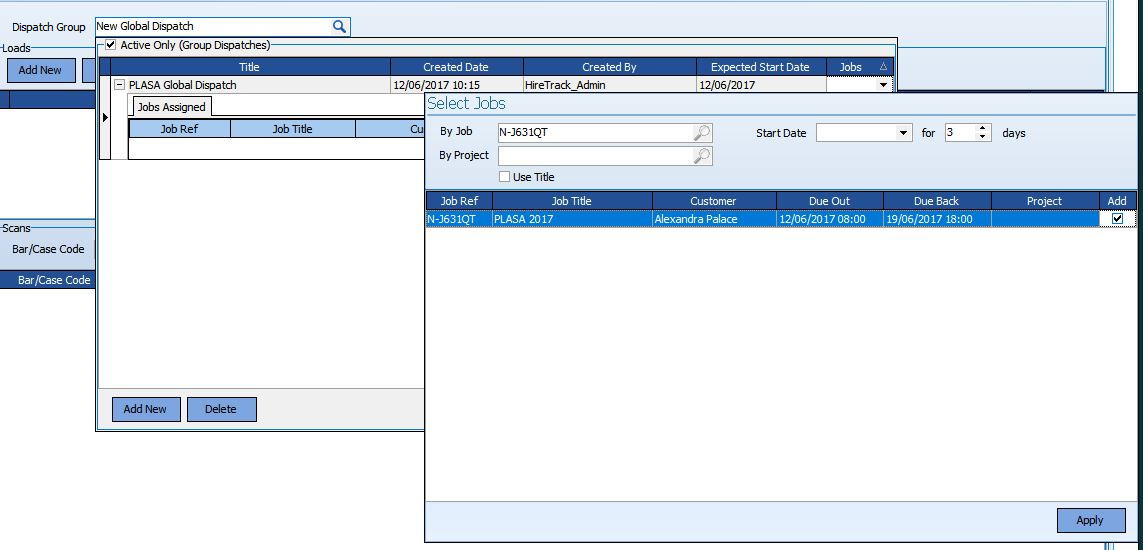The width and height of the screenshot is (1143, 550).
Task: Decrease the days stepper value
Action: (x=983, y=137)
